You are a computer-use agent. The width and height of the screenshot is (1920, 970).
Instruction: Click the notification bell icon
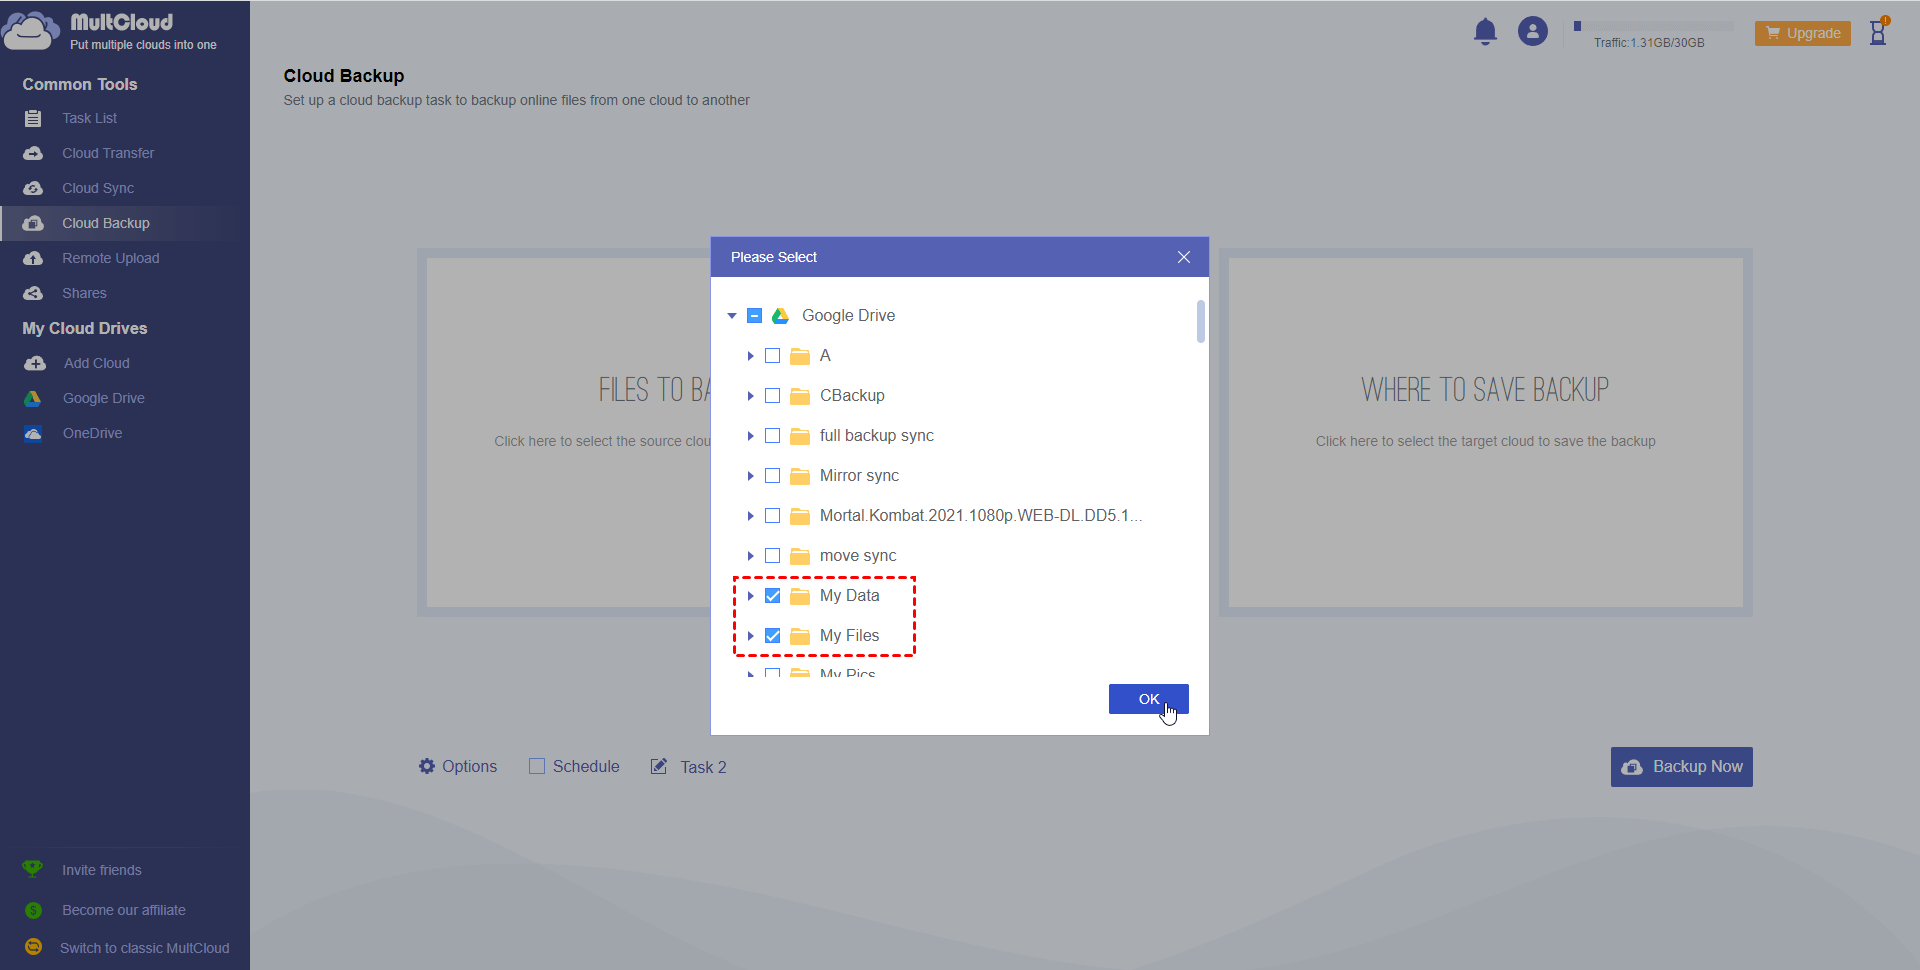click(x=1485, y=32)
